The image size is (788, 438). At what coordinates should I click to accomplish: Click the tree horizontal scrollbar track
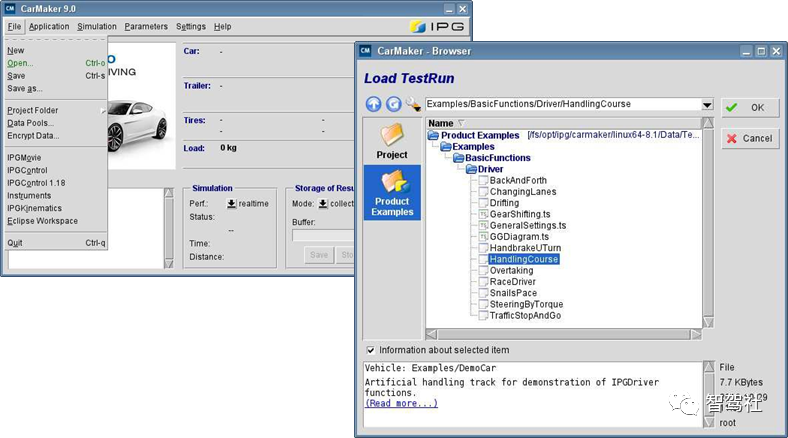coord(563,335)
